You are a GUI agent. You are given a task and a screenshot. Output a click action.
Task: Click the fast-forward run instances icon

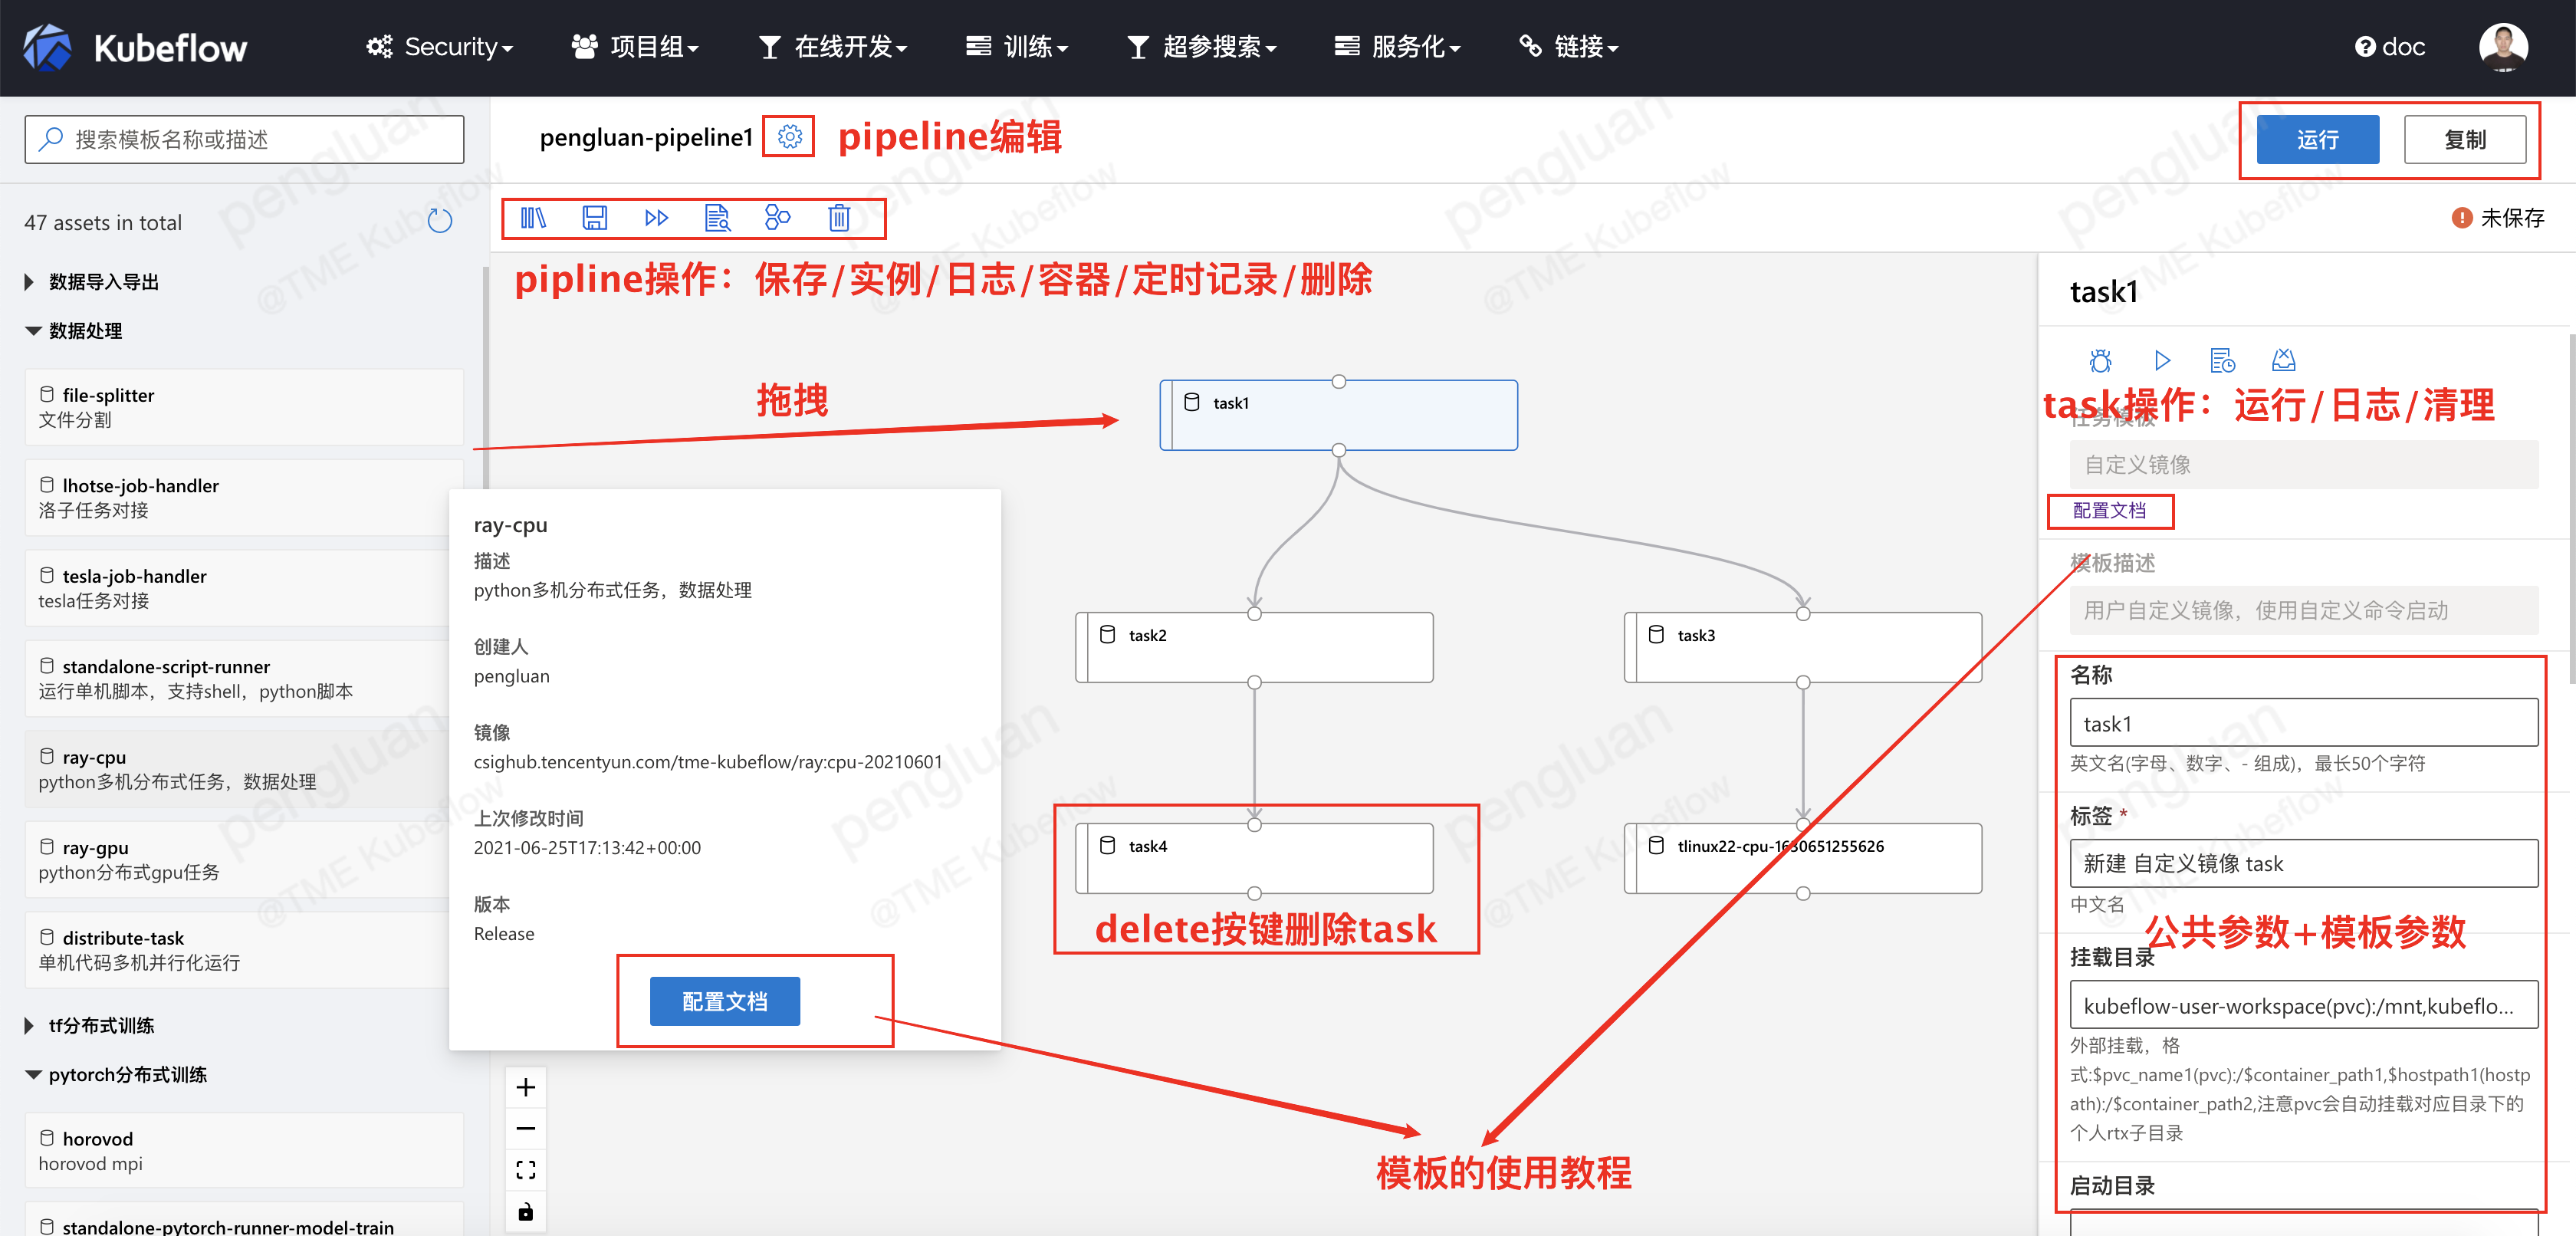[x=656, y=218]
